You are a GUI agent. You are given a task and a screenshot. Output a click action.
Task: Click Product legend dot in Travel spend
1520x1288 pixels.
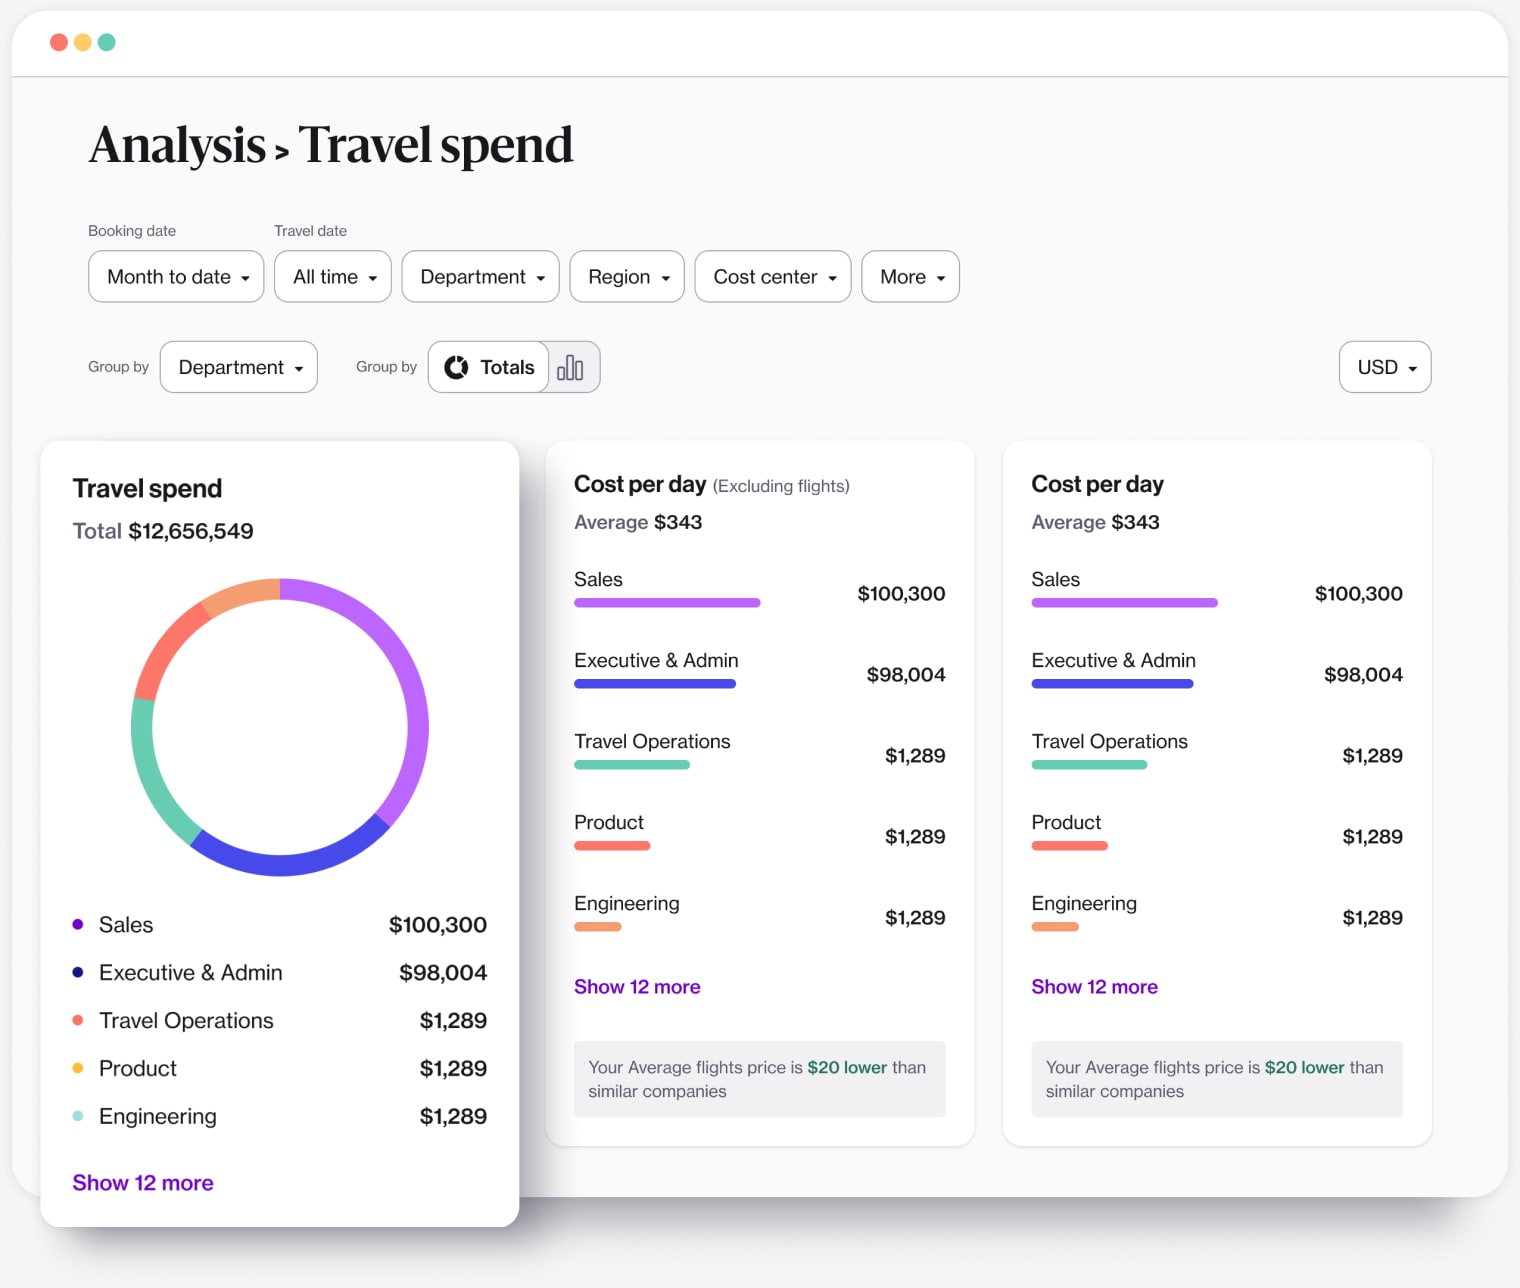pyautogui.click(x=78, y=1068)
